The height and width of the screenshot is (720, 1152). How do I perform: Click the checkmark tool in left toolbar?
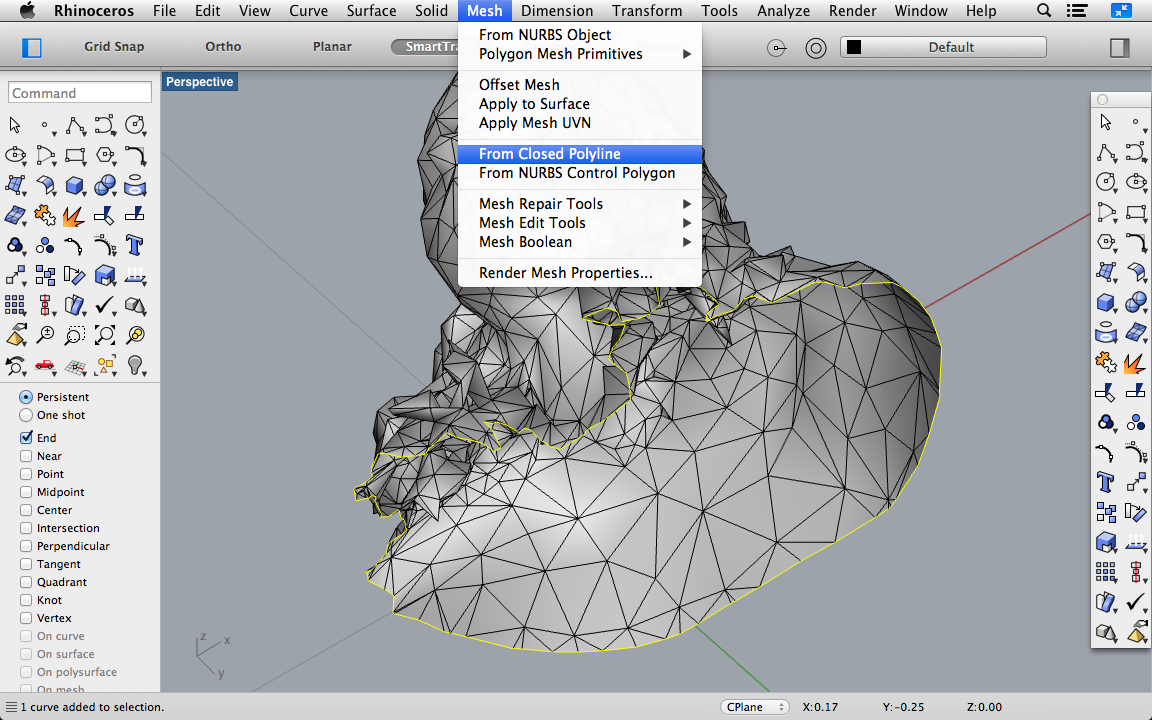(105, 305)
